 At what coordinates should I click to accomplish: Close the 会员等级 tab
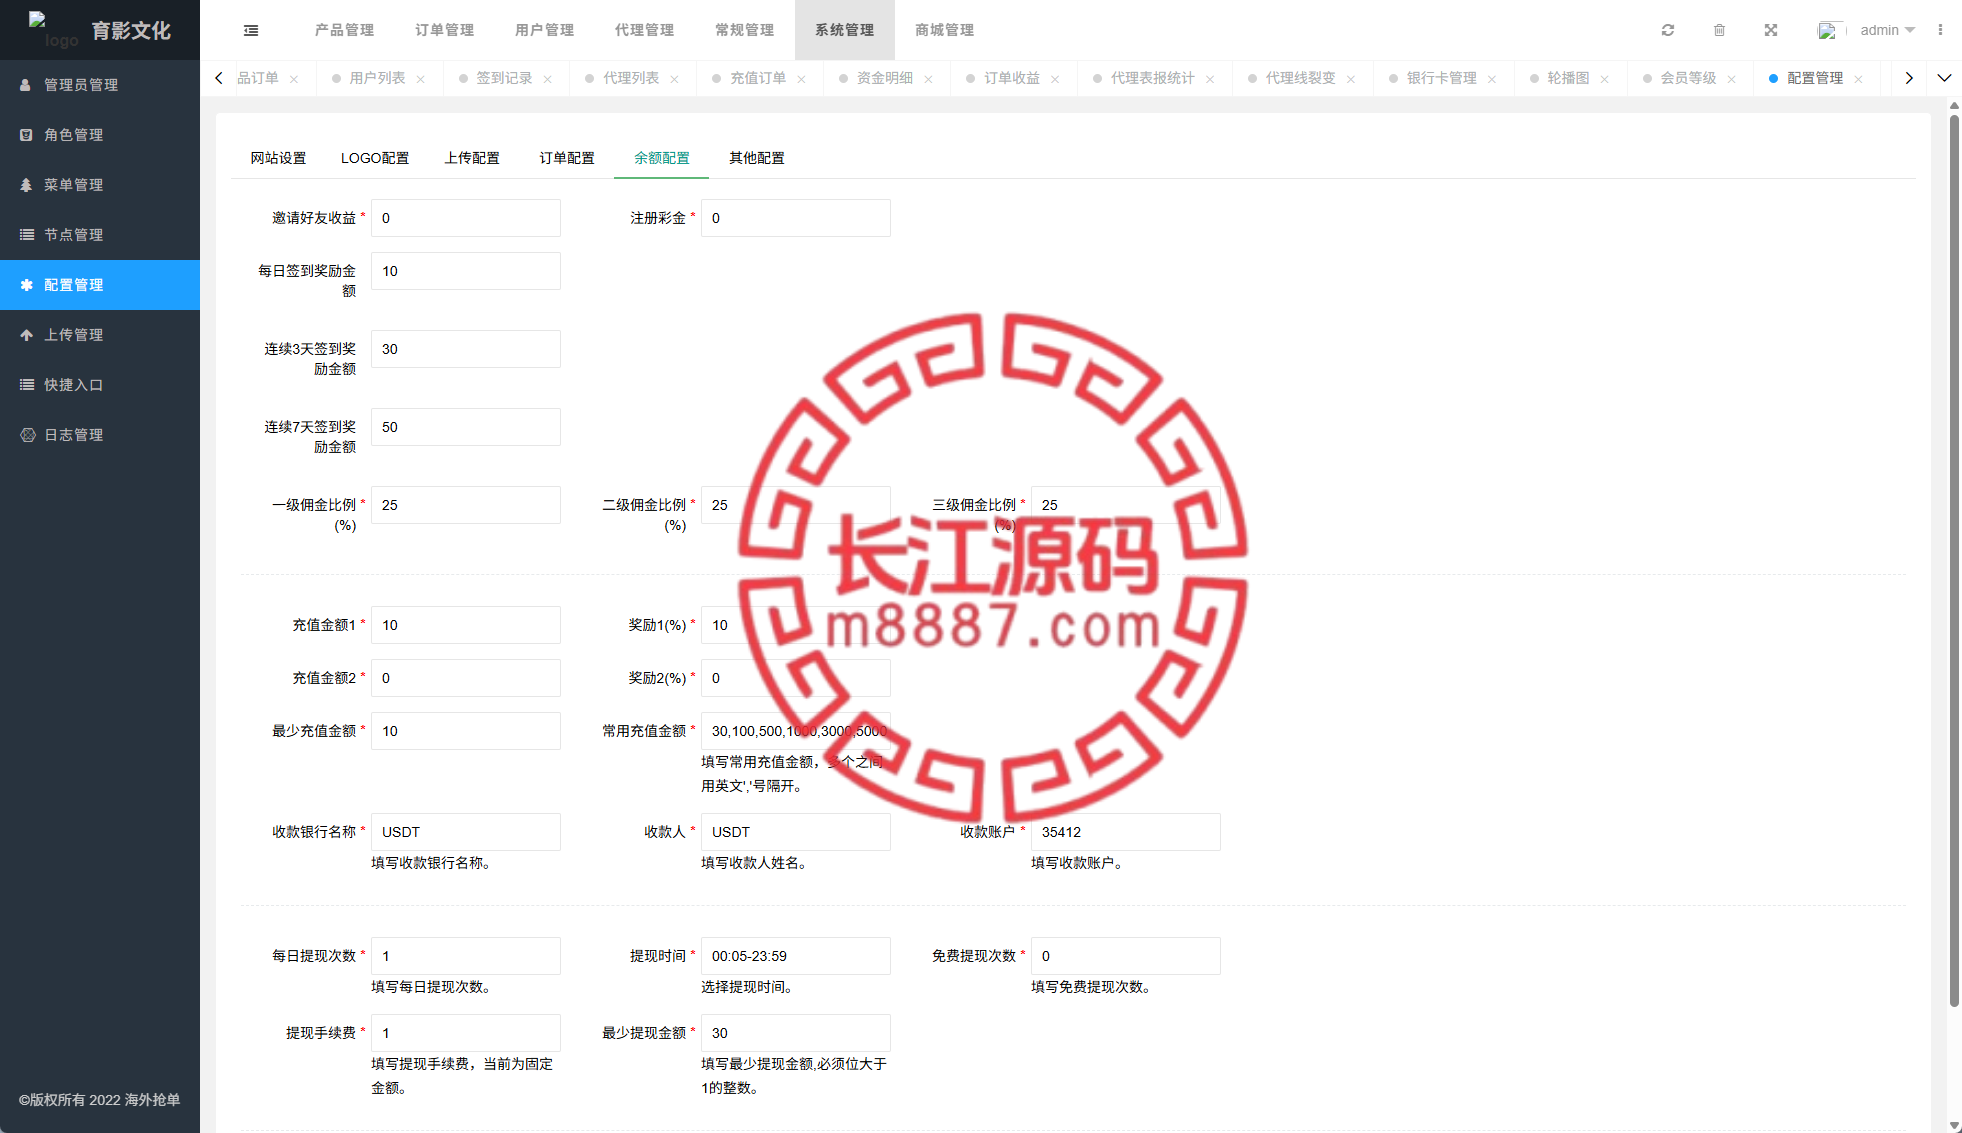[x=1732, y=79]
